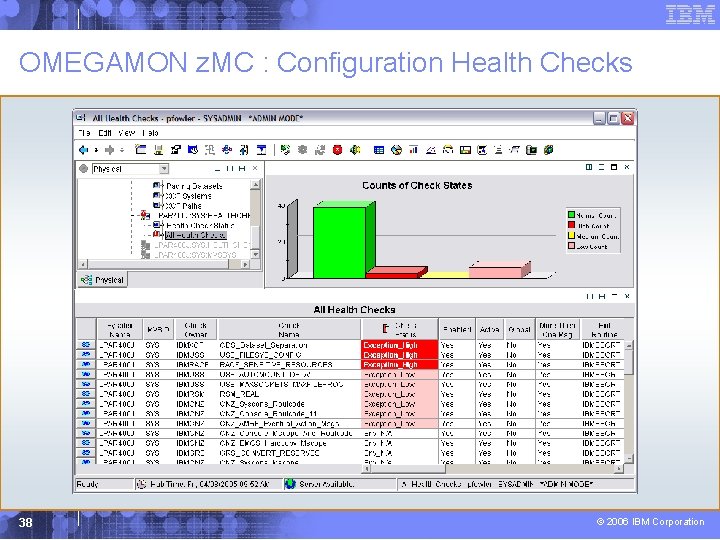
Task: Select Health Check Status tree item
Action: tap(200, 225)
